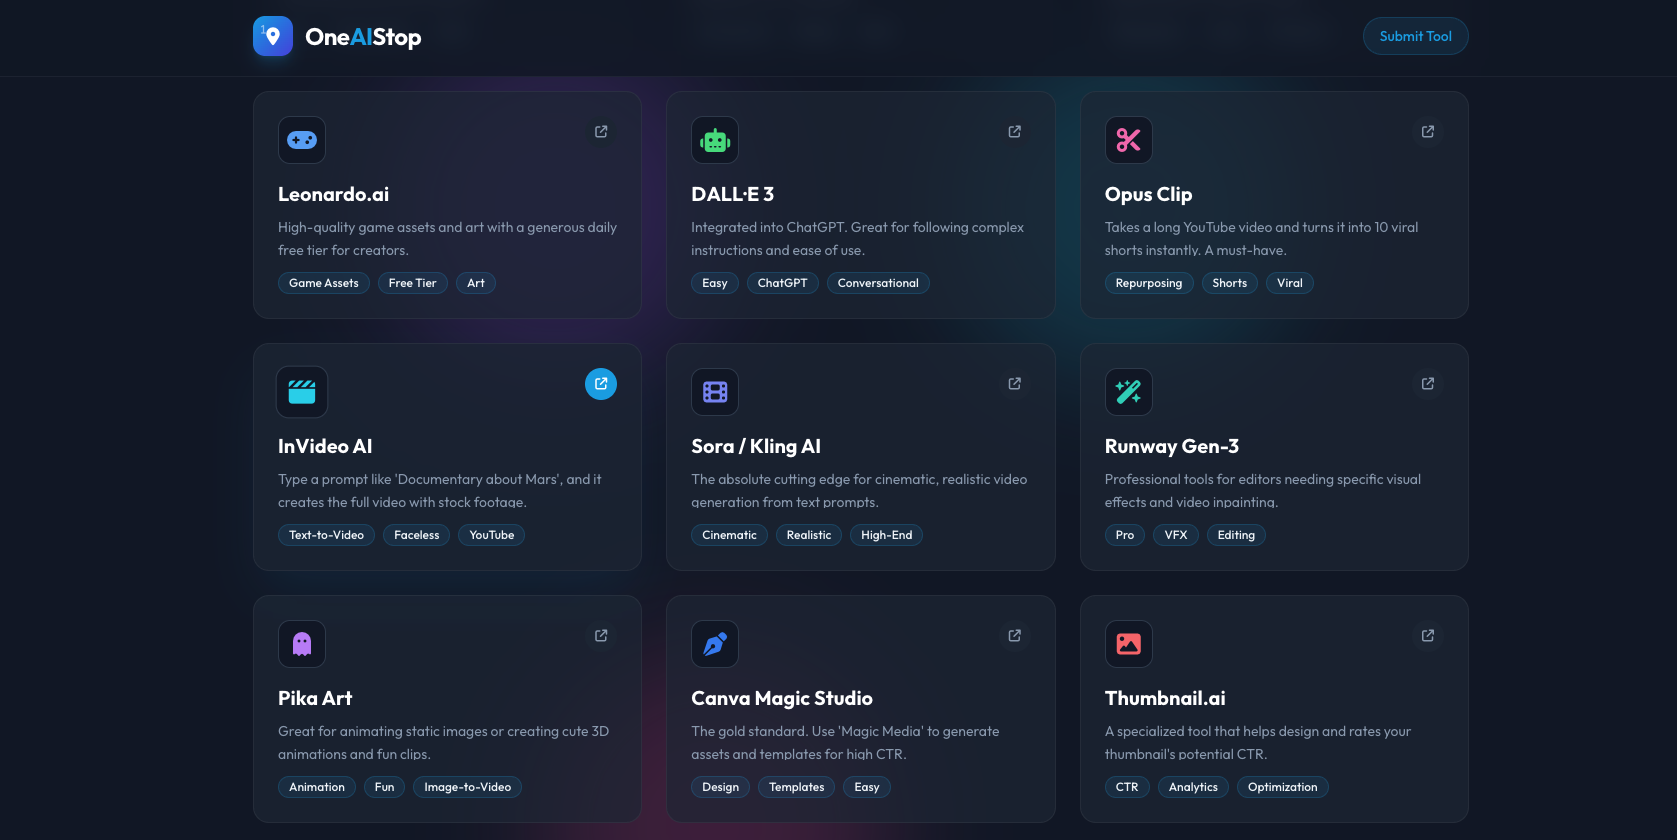This screenshot has height=840, width=1677.
Task: Open the Pika Art card title
Action: [x=315, y=698]
